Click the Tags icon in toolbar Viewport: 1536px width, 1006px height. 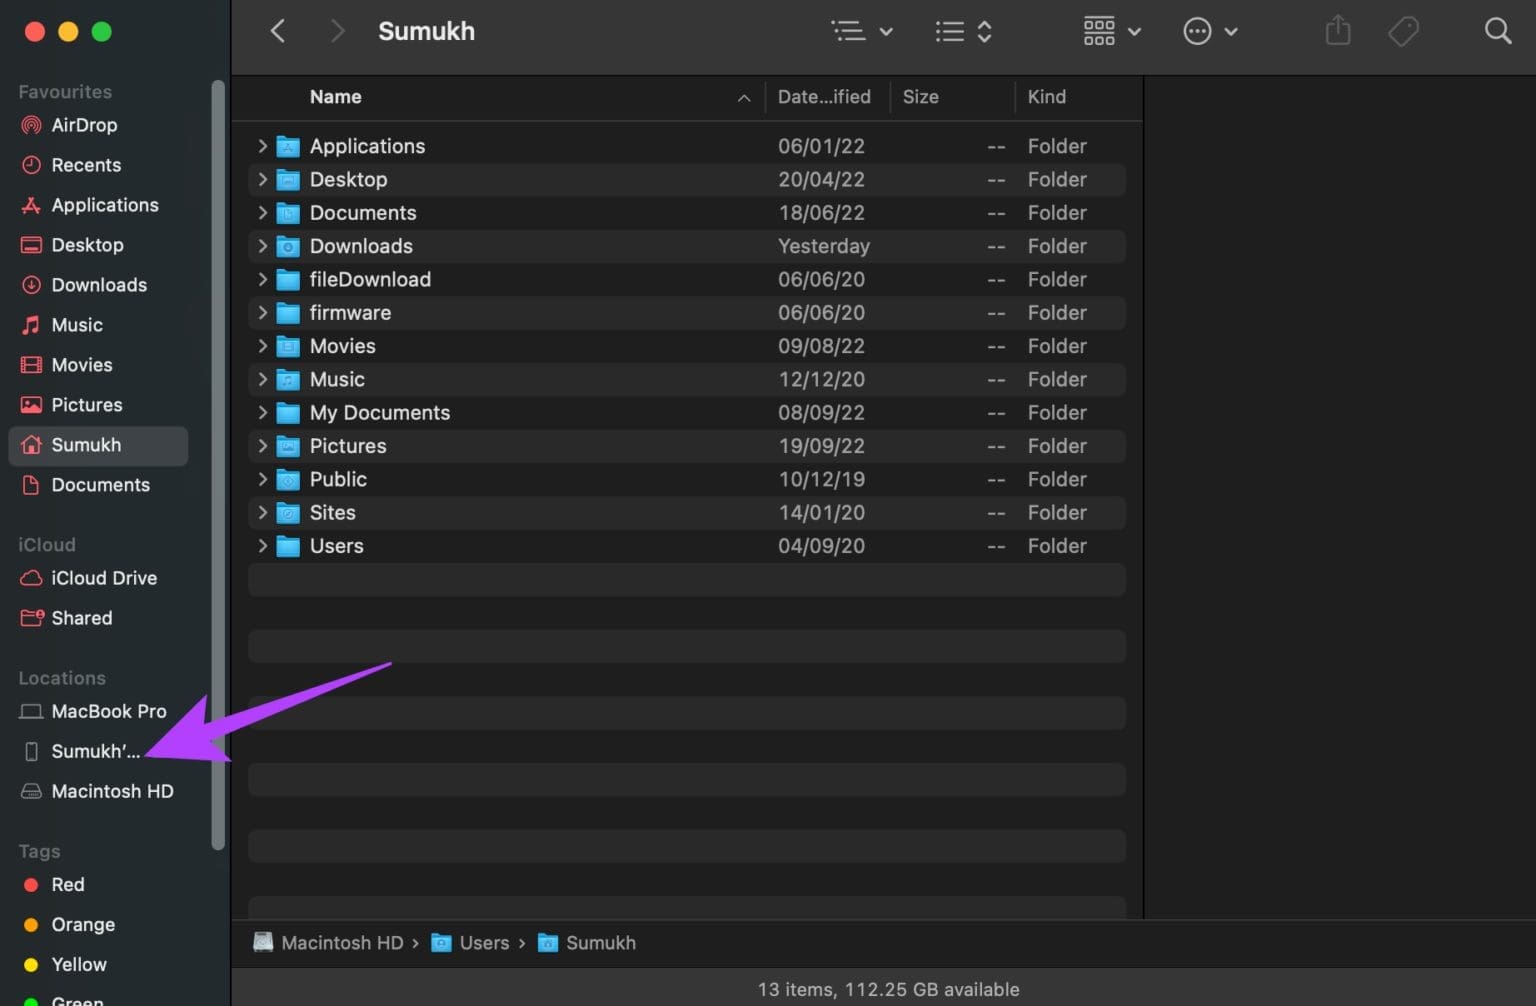click(1403, 31)
